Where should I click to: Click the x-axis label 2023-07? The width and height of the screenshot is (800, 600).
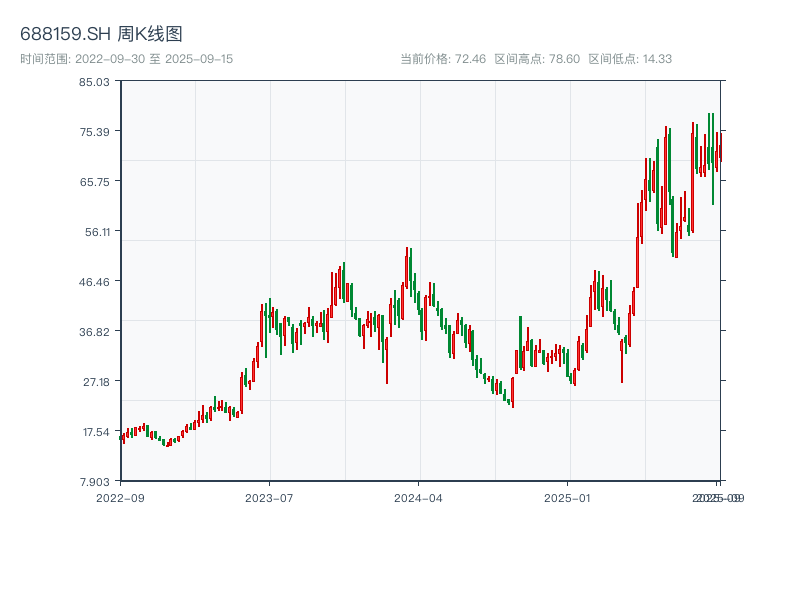point(269,498)
